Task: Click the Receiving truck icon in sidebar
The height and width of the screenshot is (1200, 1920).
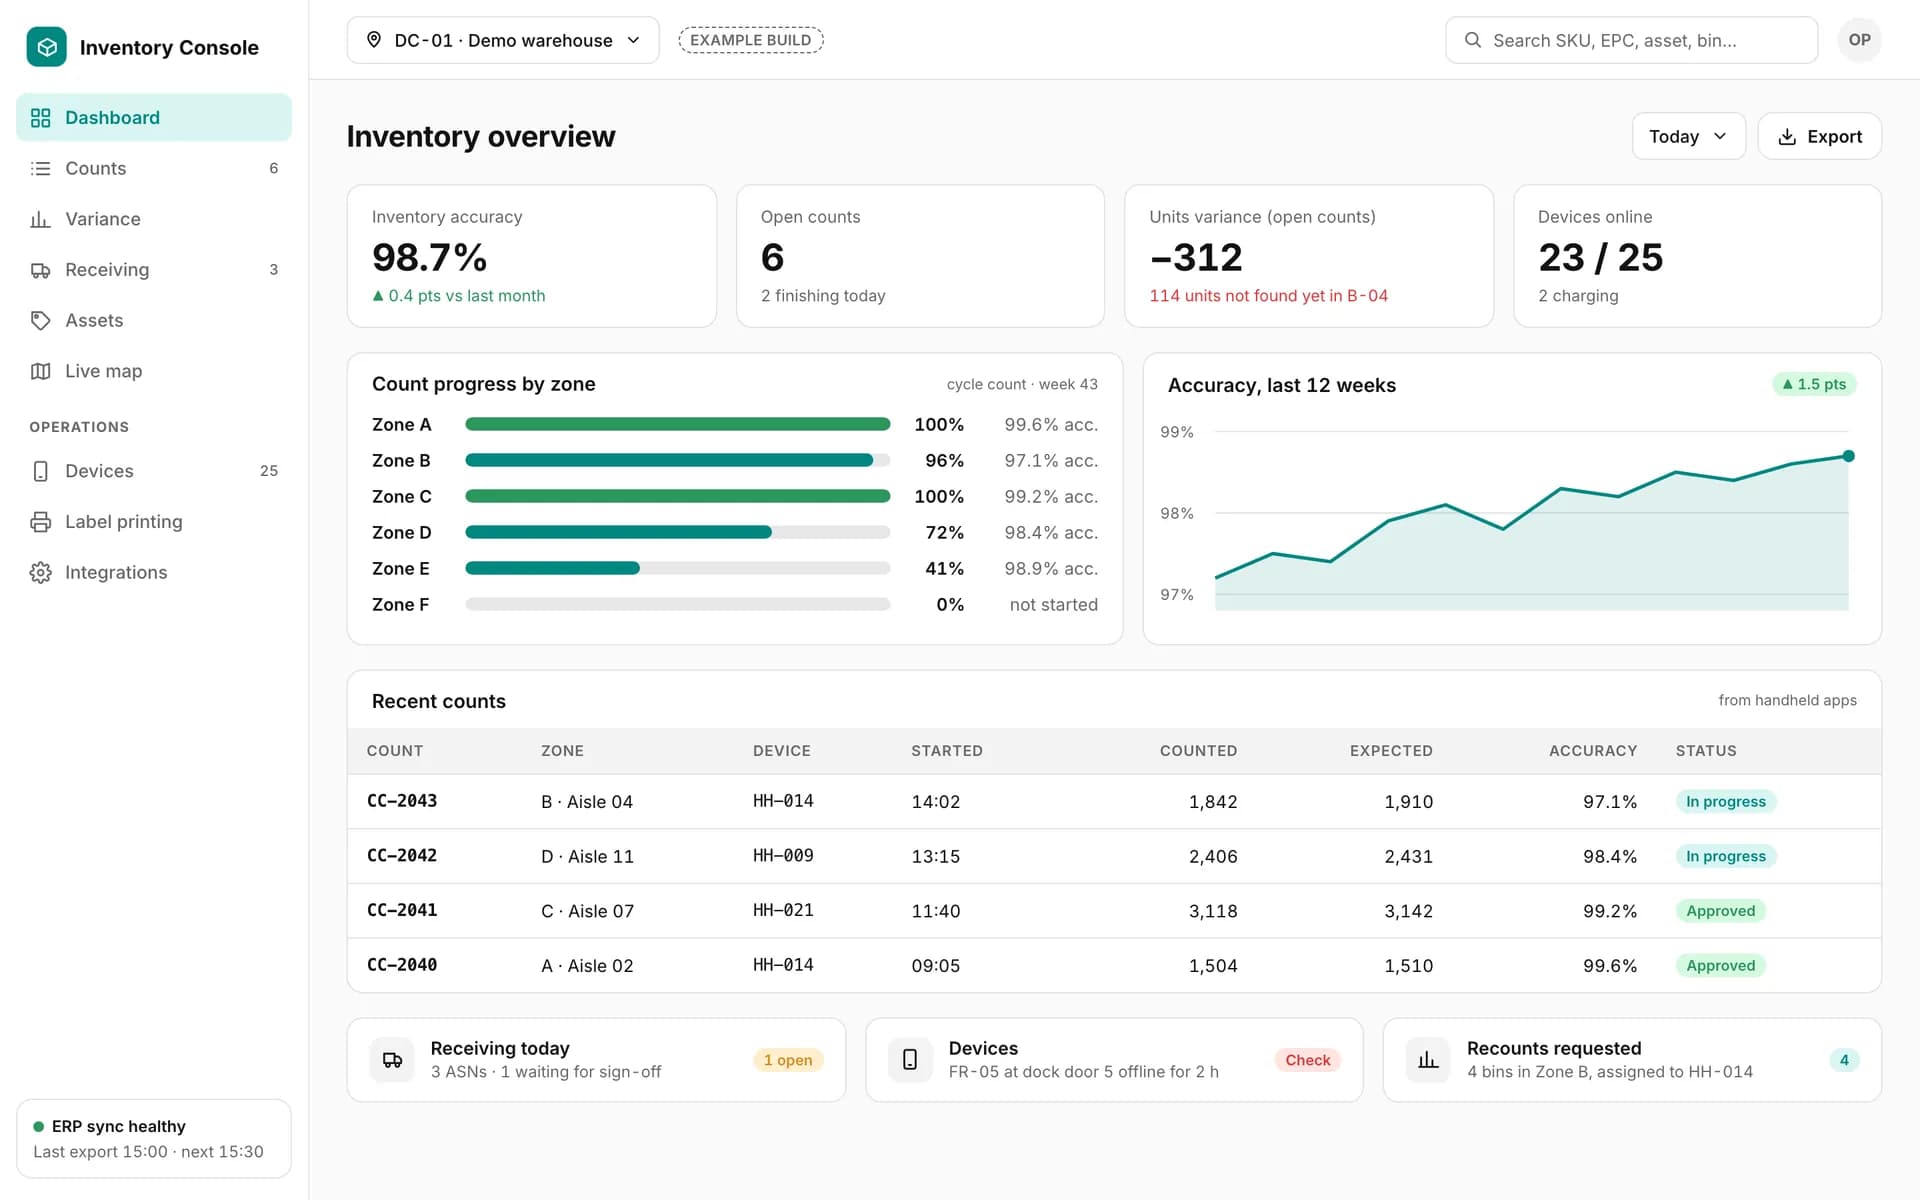Action: pyautogui.click(x=40, y=270)
